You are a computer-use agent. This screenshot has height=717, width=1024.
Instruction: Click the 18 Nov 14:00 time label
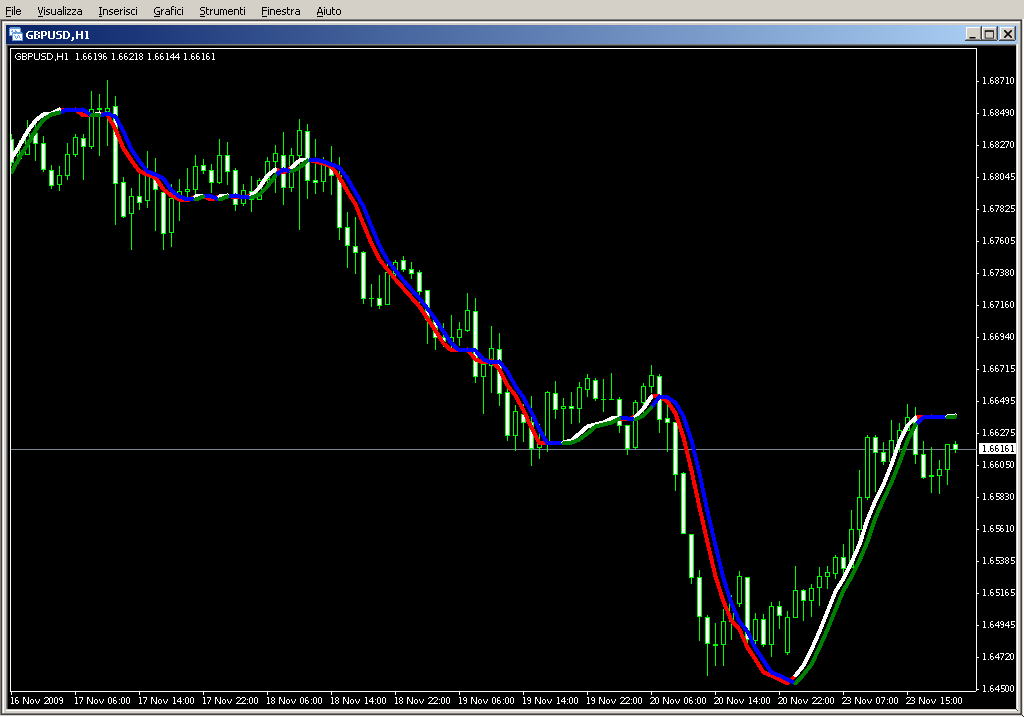(358, 701)
